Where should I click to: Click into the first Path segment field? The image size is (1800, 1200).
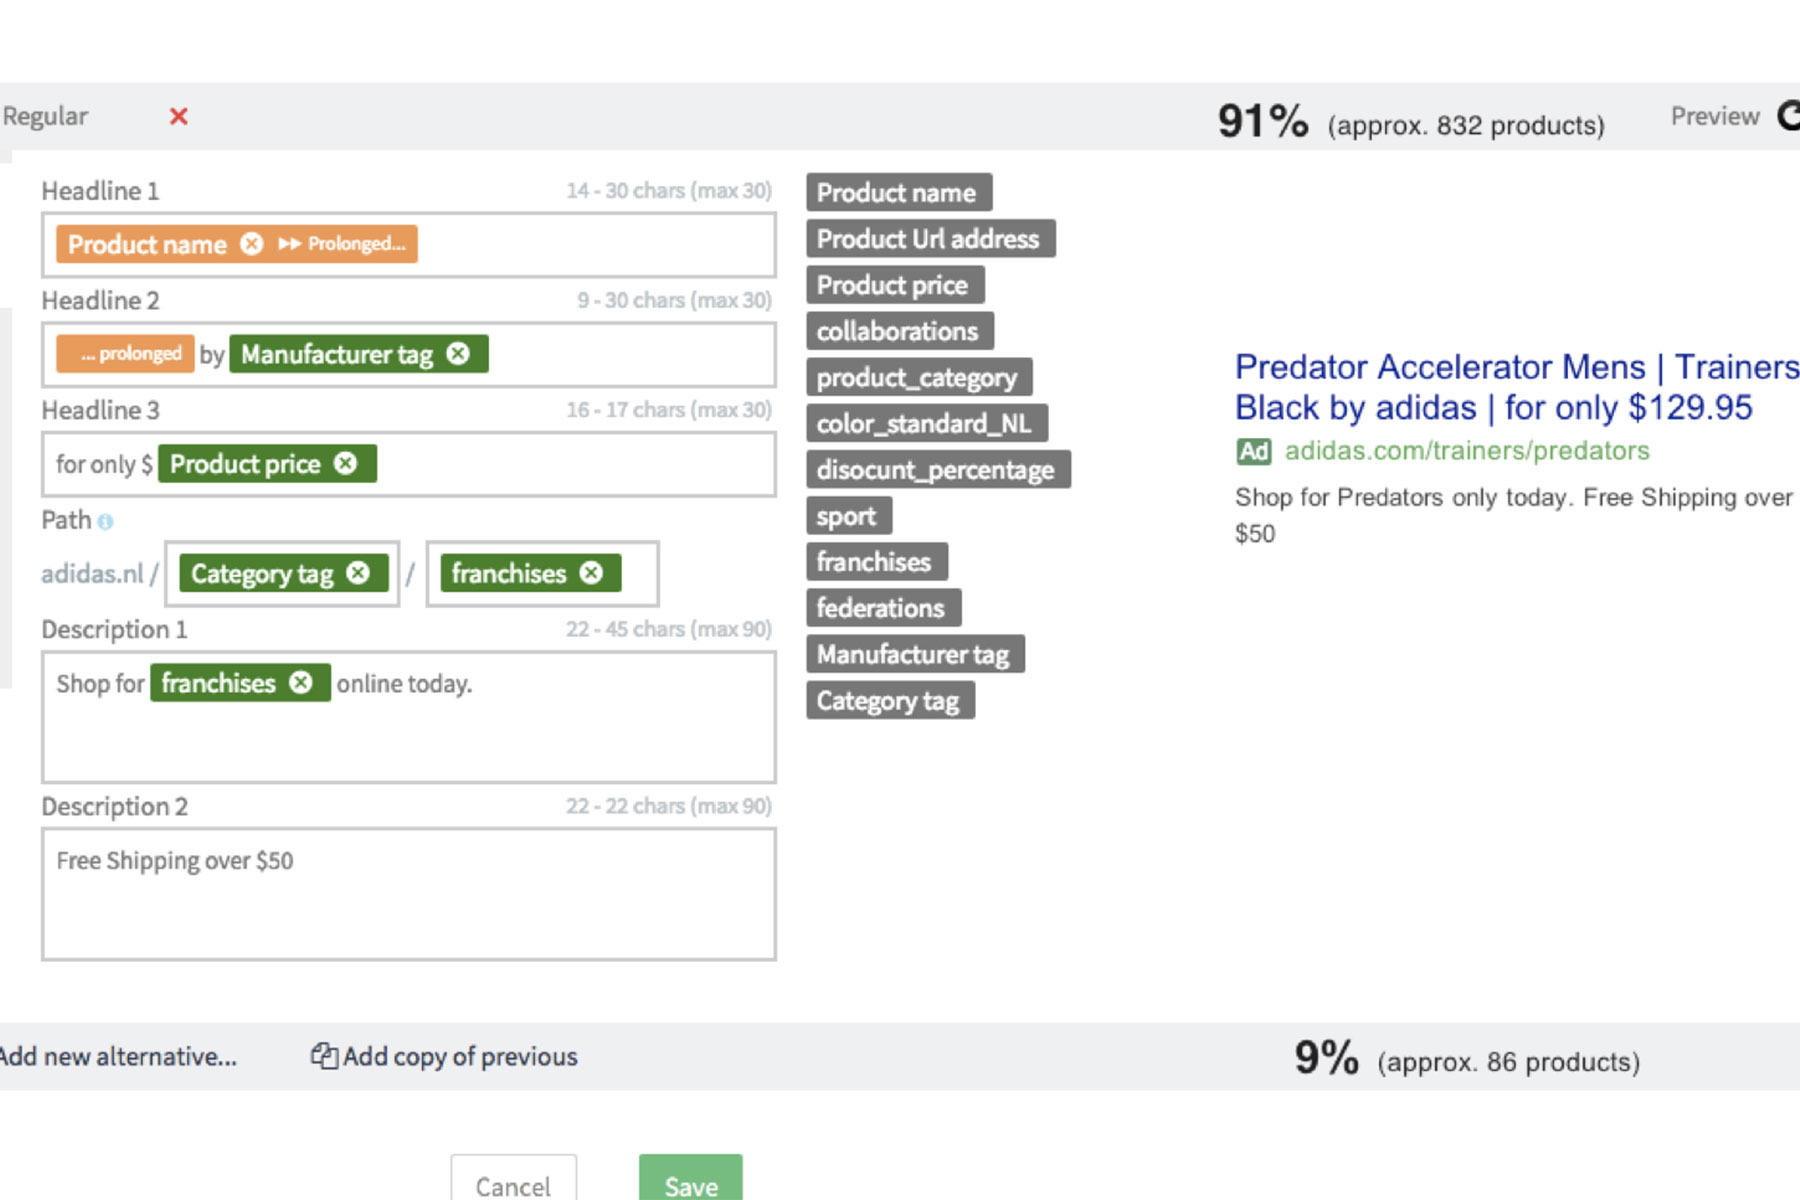(x=282, y=574)
